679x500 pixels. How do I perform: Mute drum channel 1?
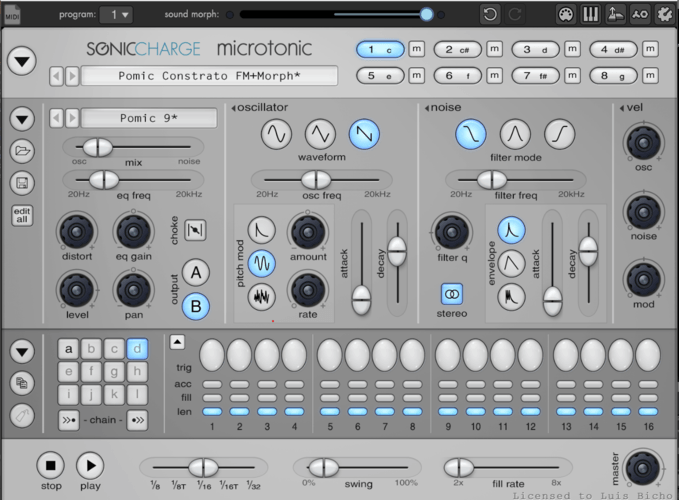417,49
